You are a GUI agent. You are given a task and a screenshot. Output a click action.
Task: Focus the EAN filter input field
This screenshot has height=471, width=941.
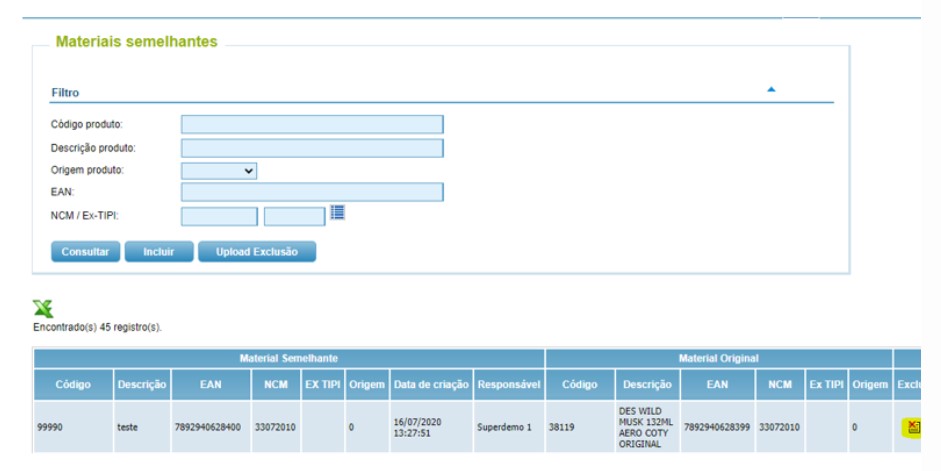click(x=312, y=192)
